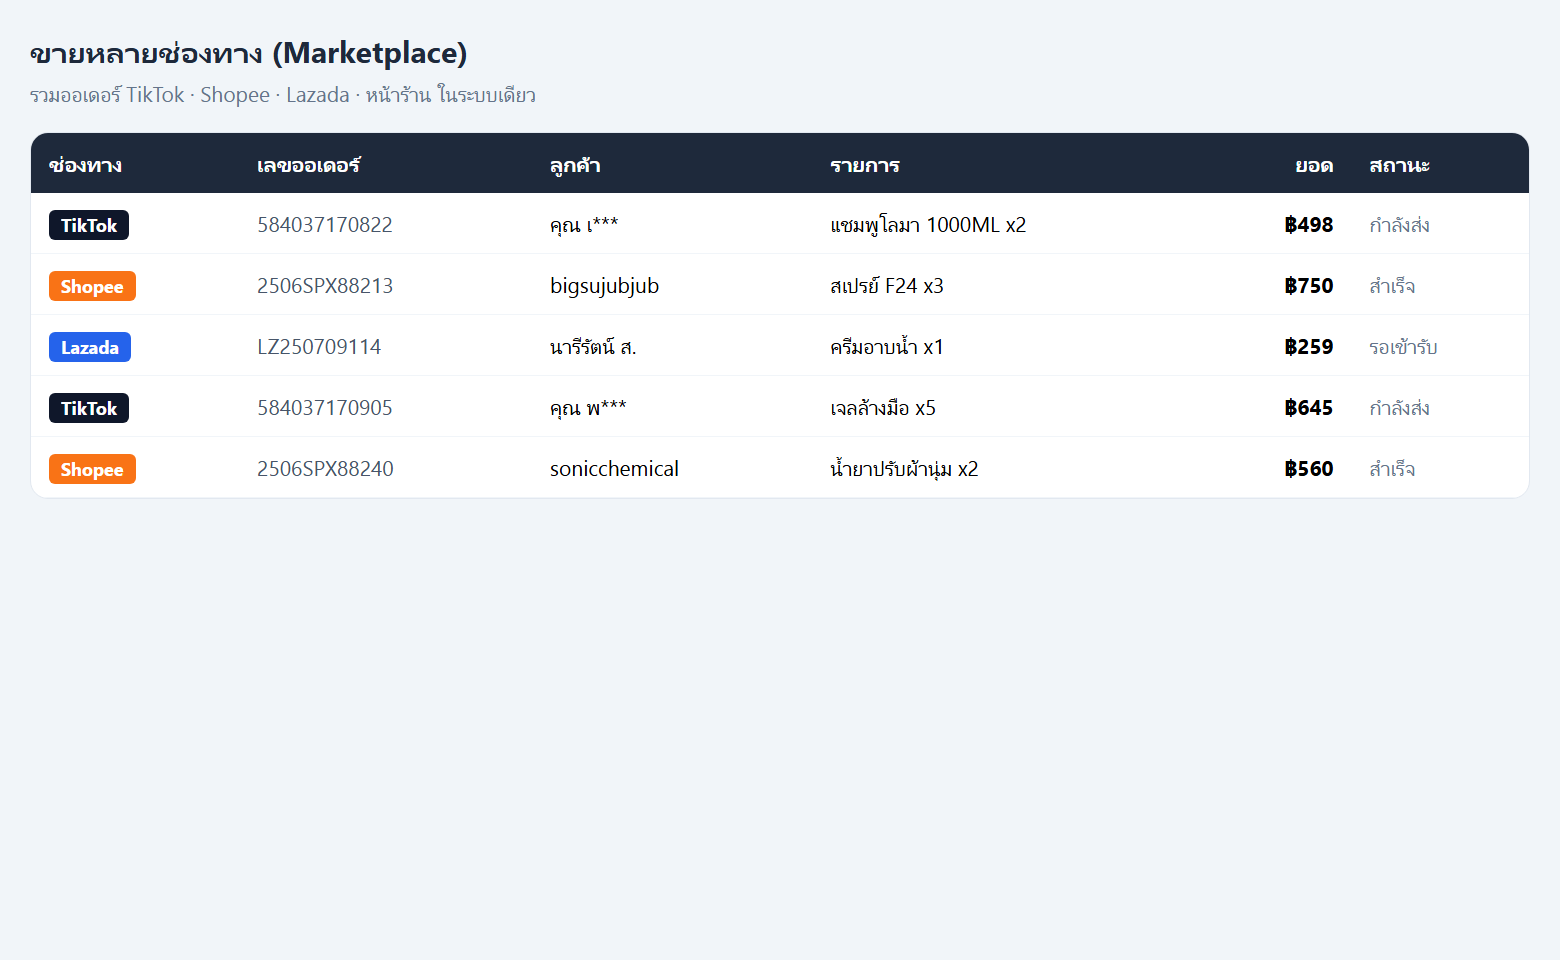Click กำลังส่ง status of order 584037170905
The width and height of the screenshot is (1560, 960).
(x=1399, y=408)
